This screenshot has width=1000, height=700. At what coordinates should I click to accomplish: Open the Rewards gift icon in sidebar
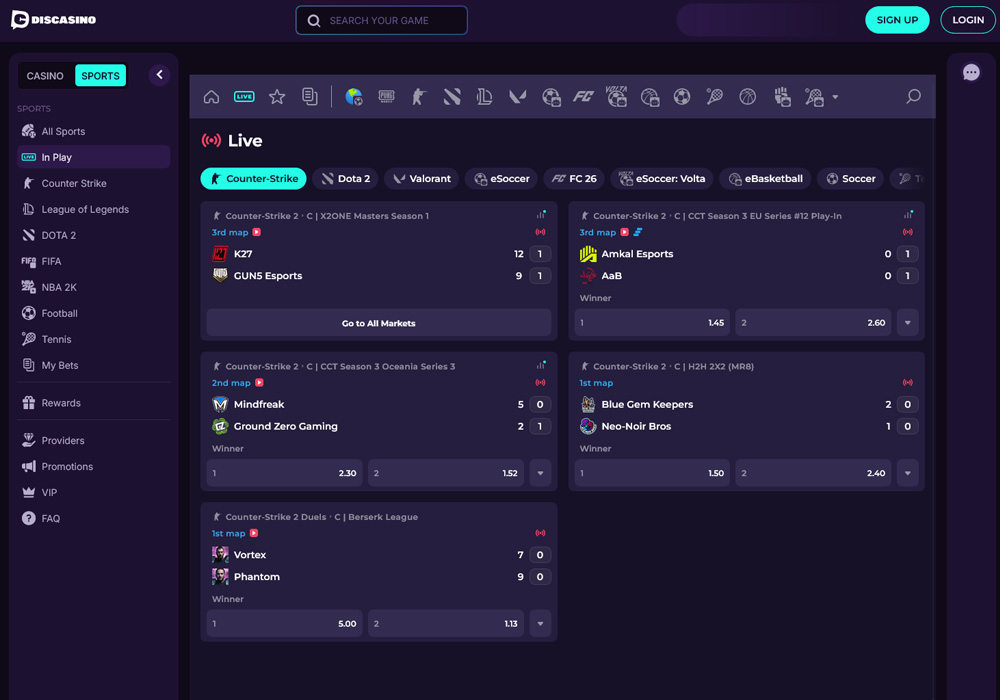coord(29,402)
